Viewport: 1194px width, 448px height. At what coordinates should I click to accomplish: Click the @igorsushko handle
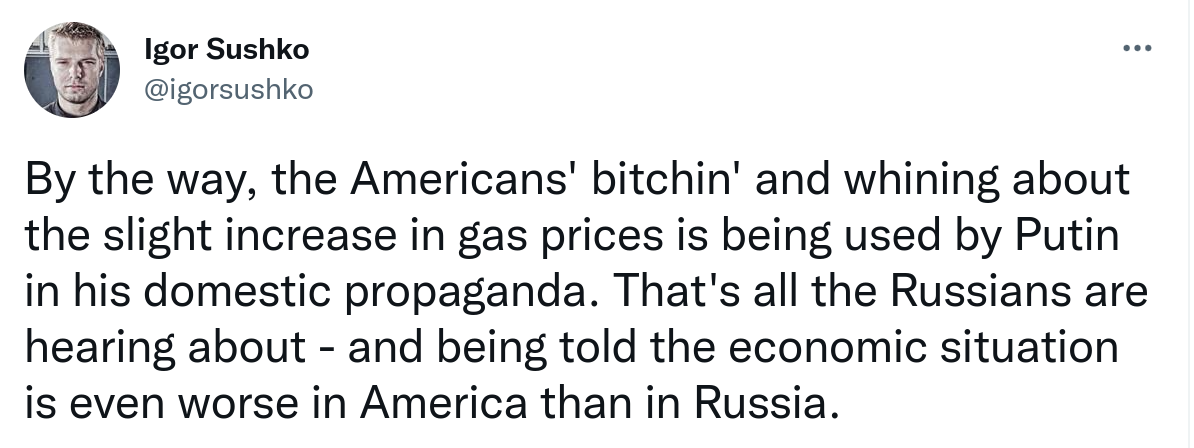click(229, 92)
